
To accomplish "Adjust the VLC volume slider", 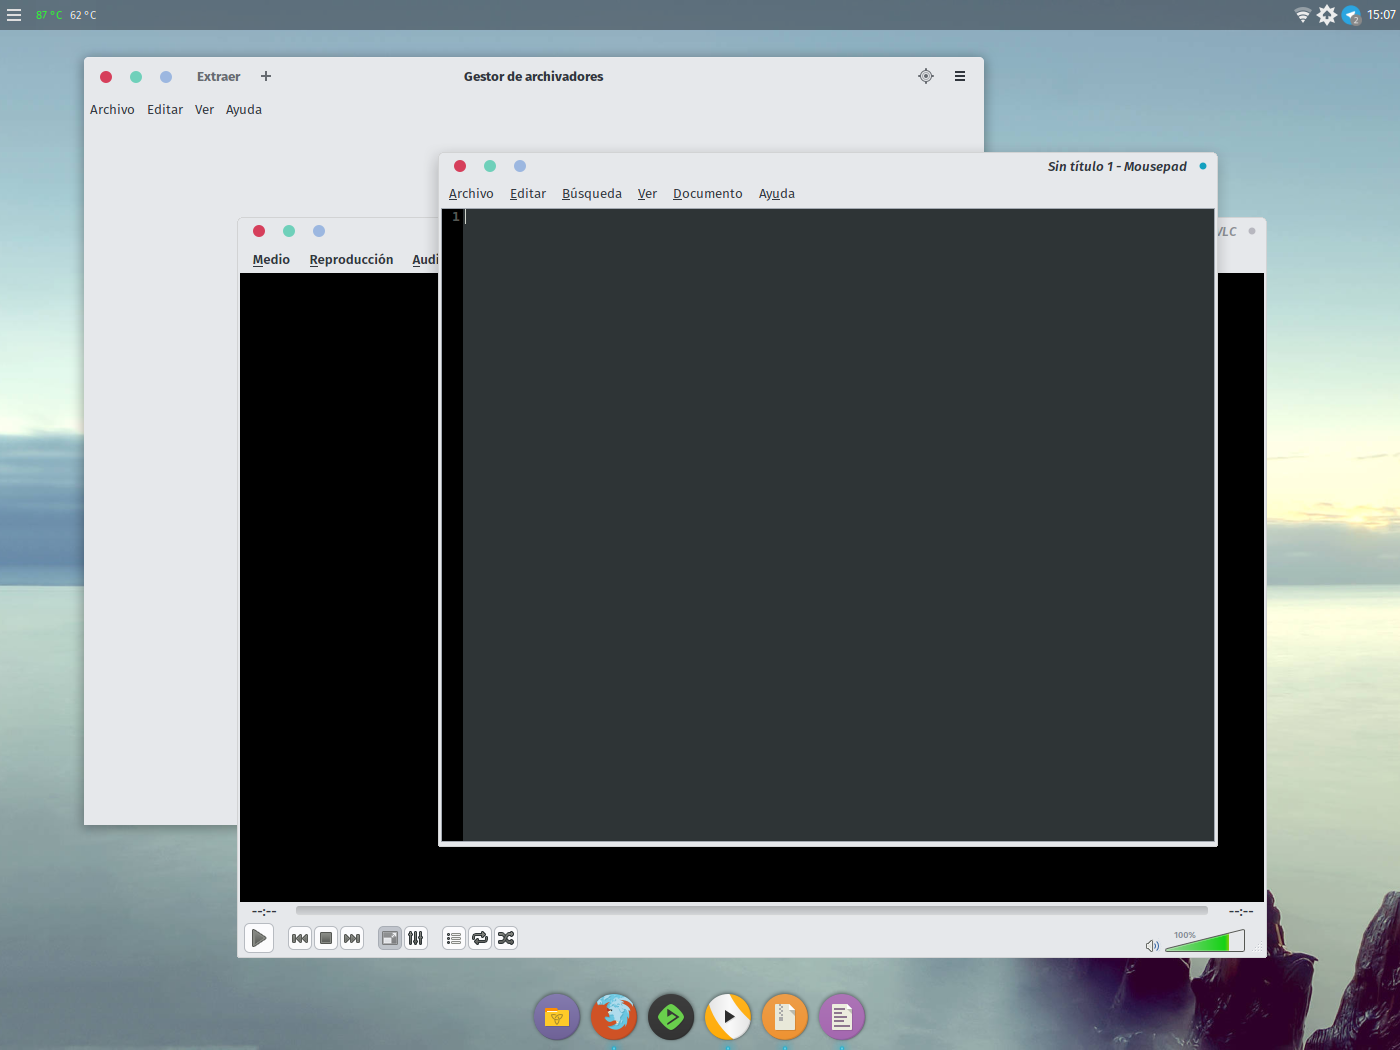I will [1205, 941].
